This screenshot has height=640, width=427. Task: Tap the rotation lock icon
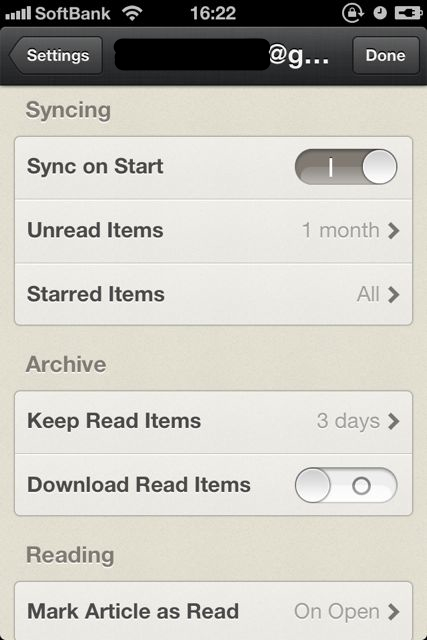352,13
